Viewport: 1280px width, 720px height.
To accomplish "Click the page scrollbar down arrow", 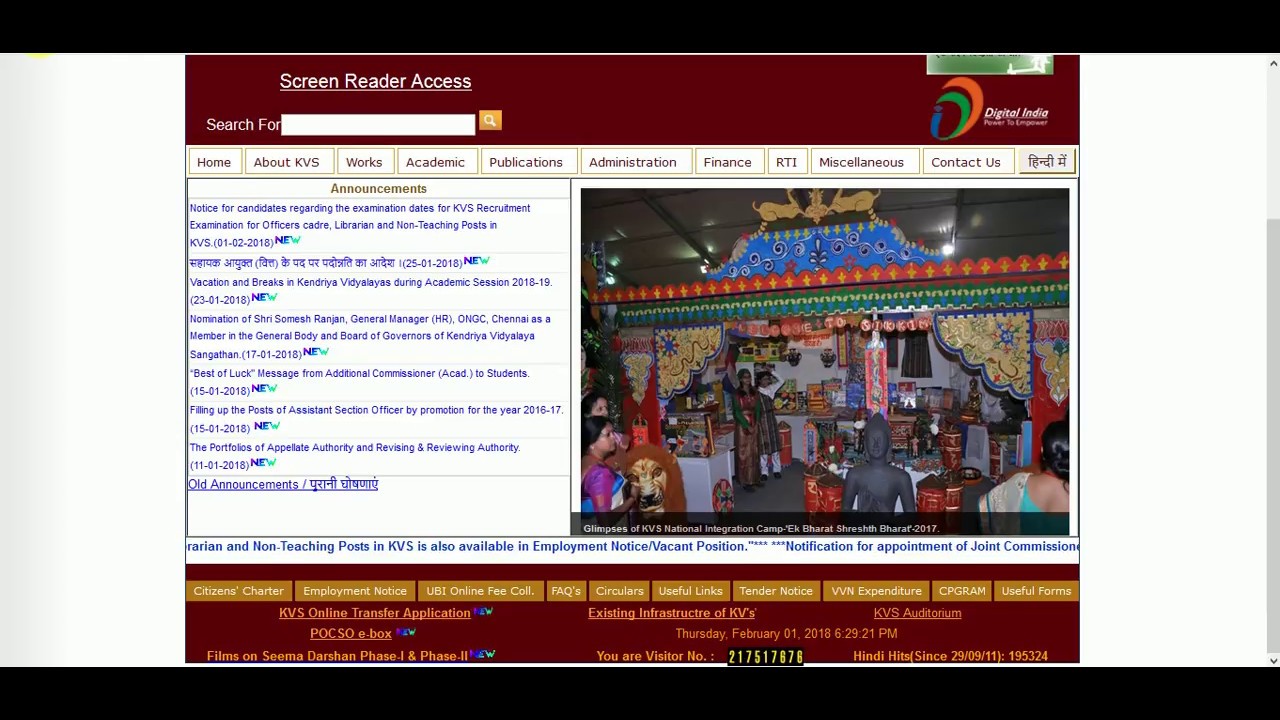I will [1273, 660].
